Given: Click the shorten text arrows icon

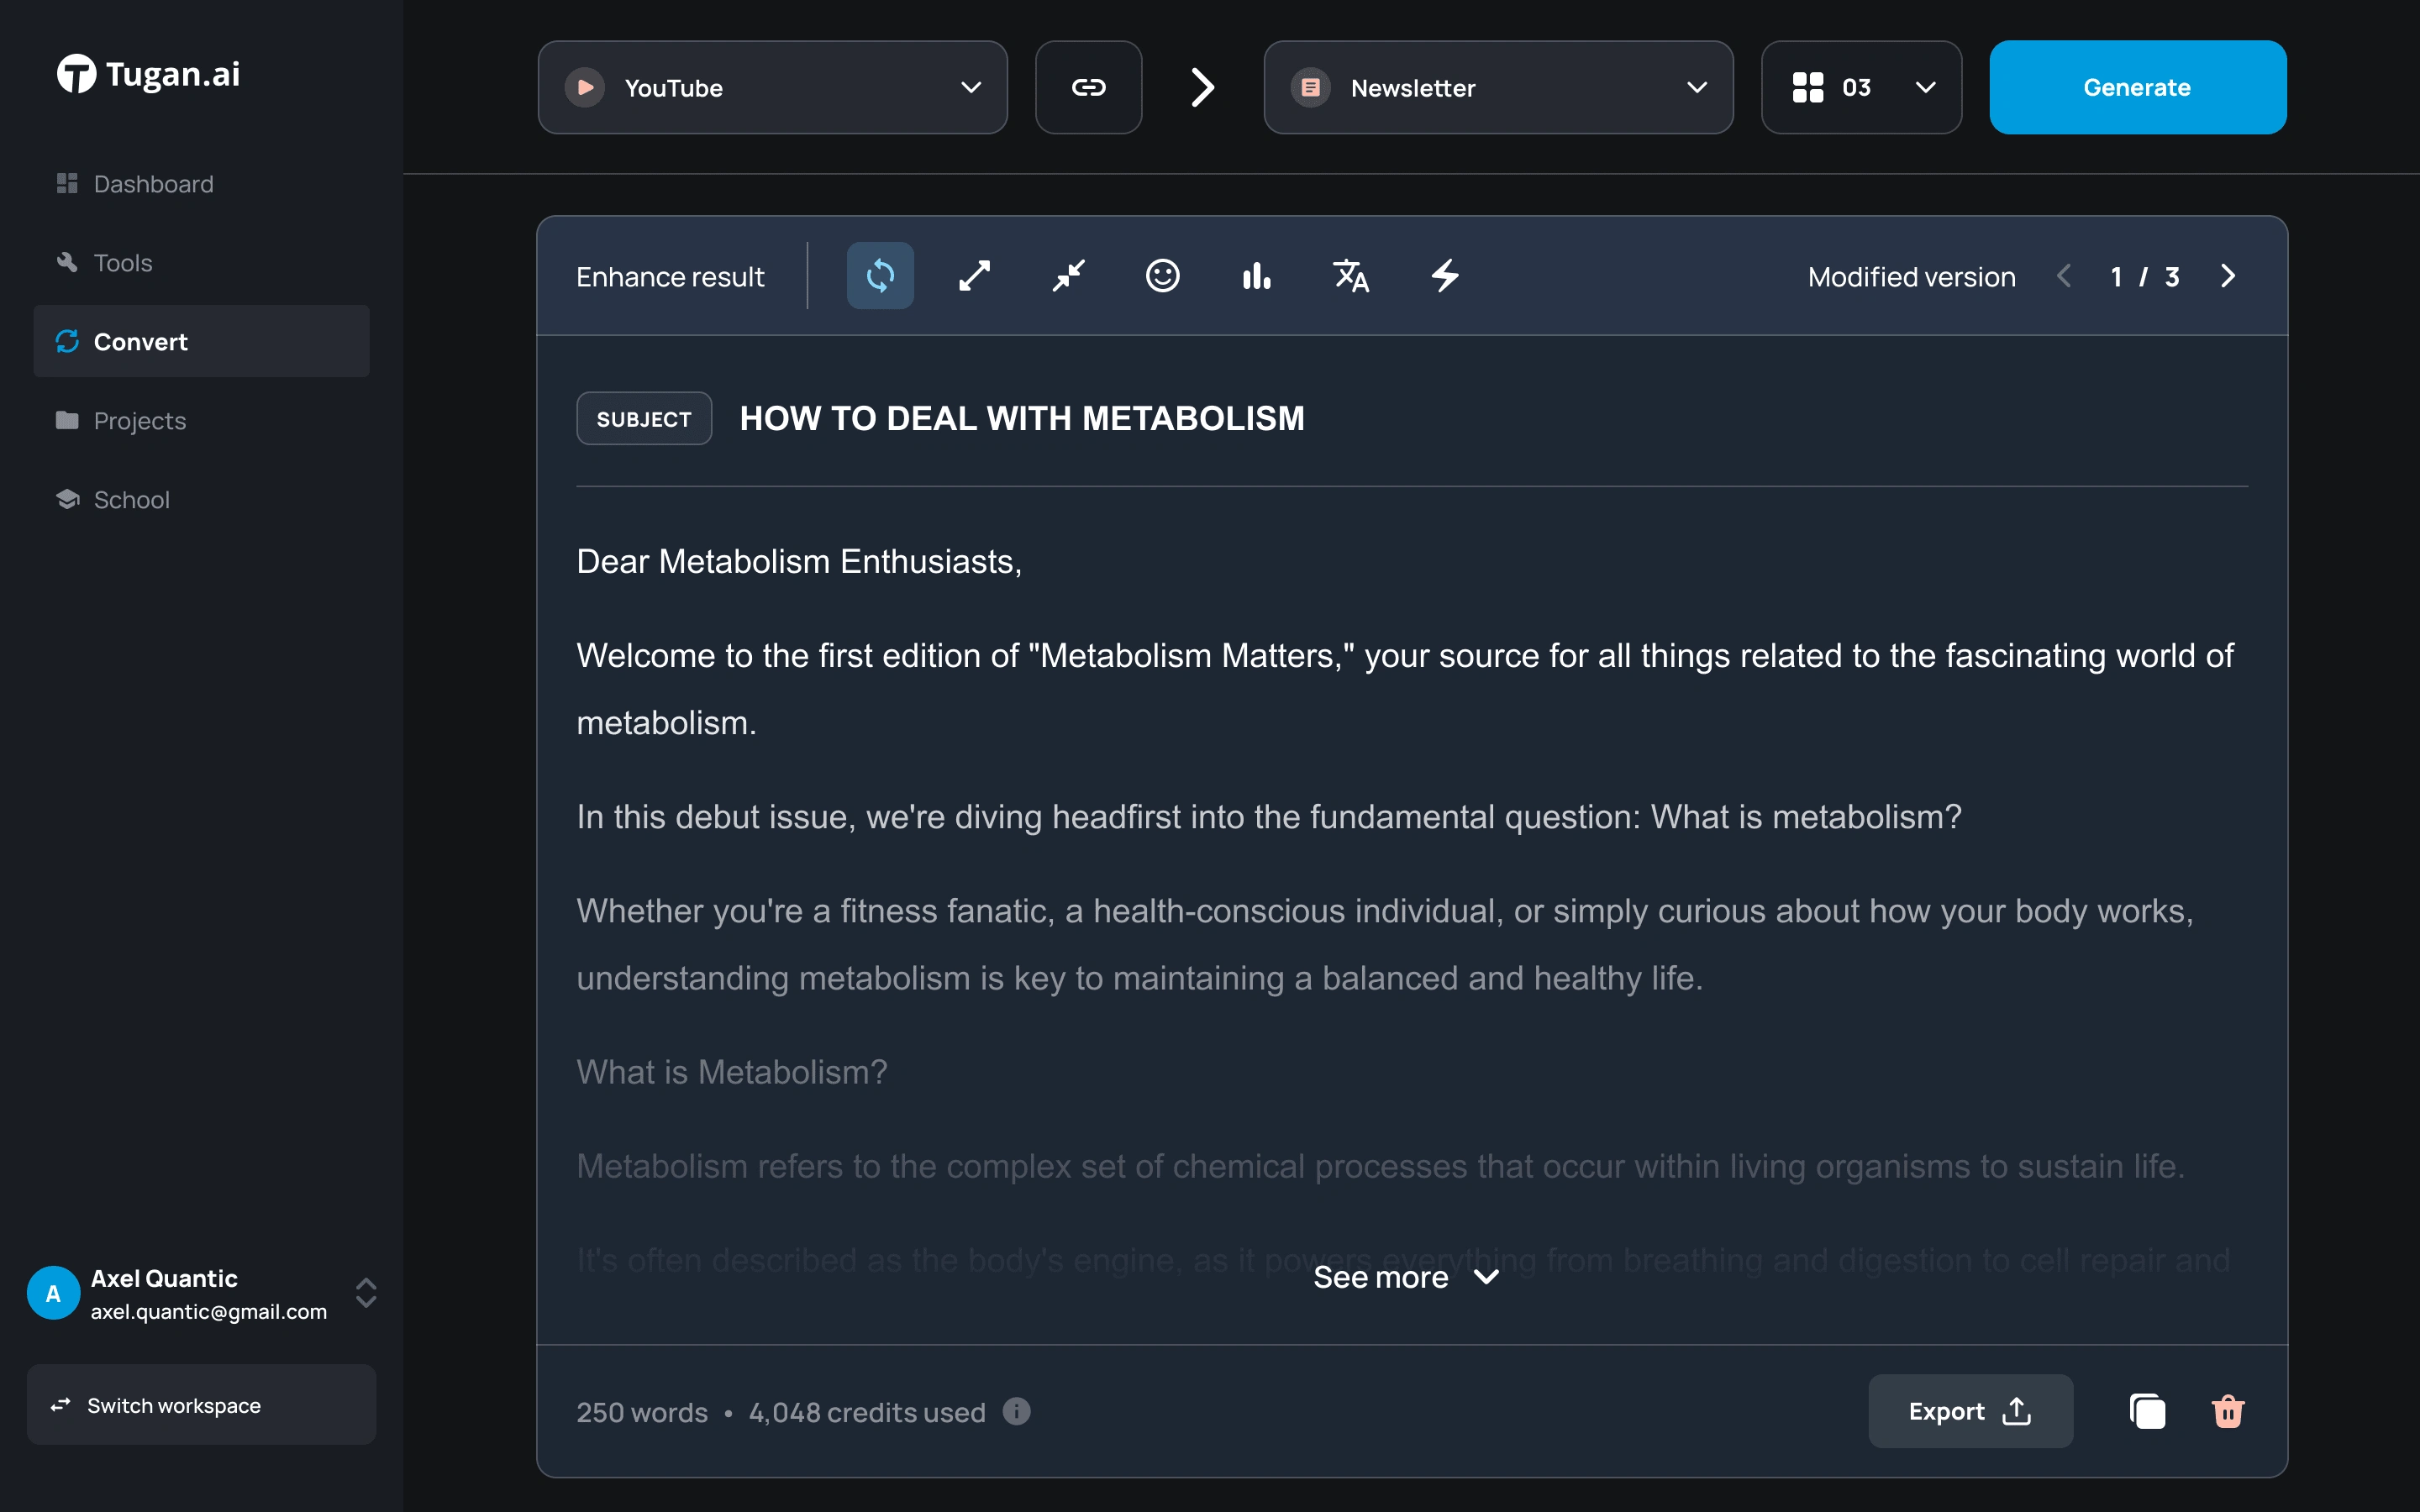Looking at the screenshot, I should coord(1068,276).
